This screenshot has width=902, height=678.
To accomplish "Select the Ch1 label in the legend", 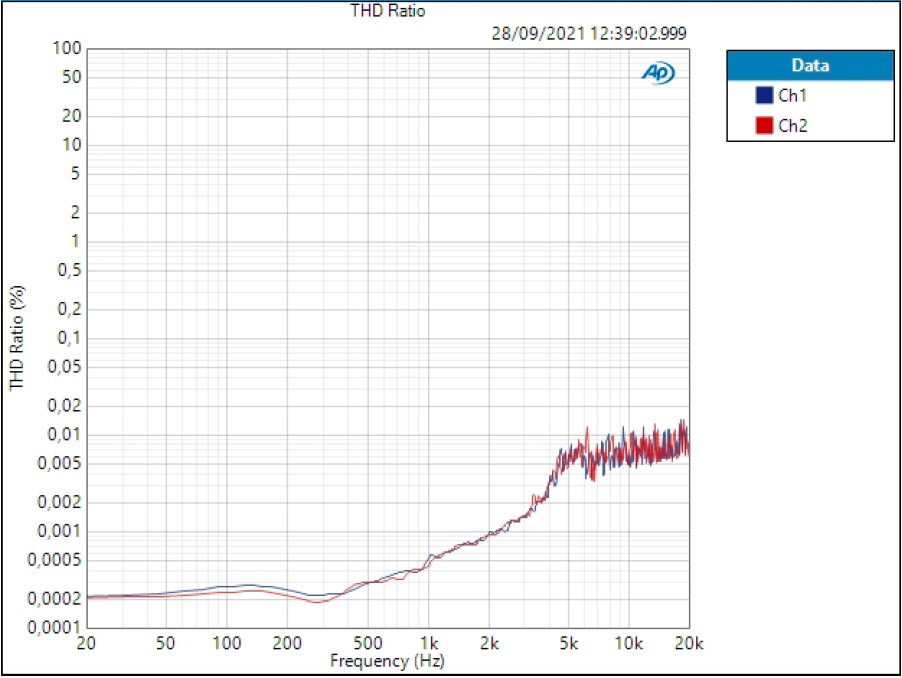I will (x=792, y=96).
